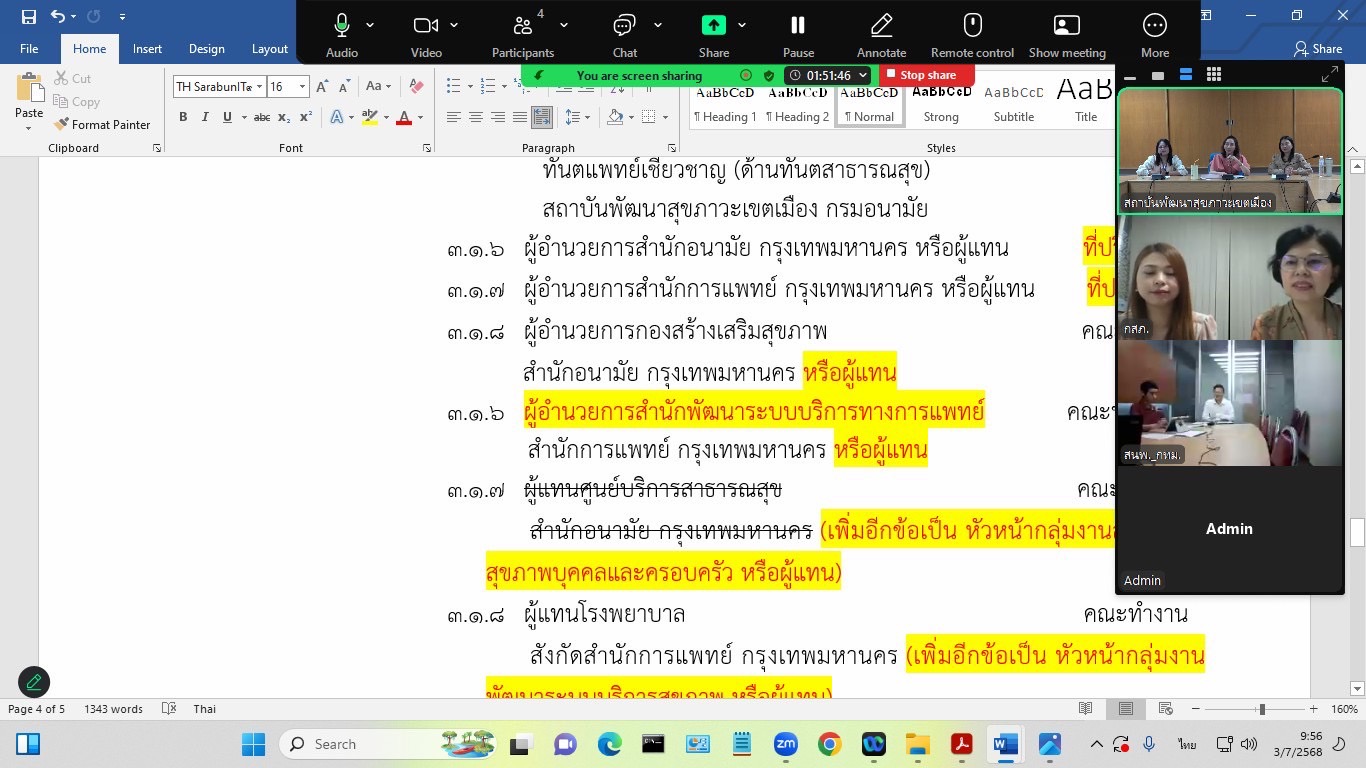The image size is (1366, 768).
Task: Open the File tab
Action: pos(29,49)
